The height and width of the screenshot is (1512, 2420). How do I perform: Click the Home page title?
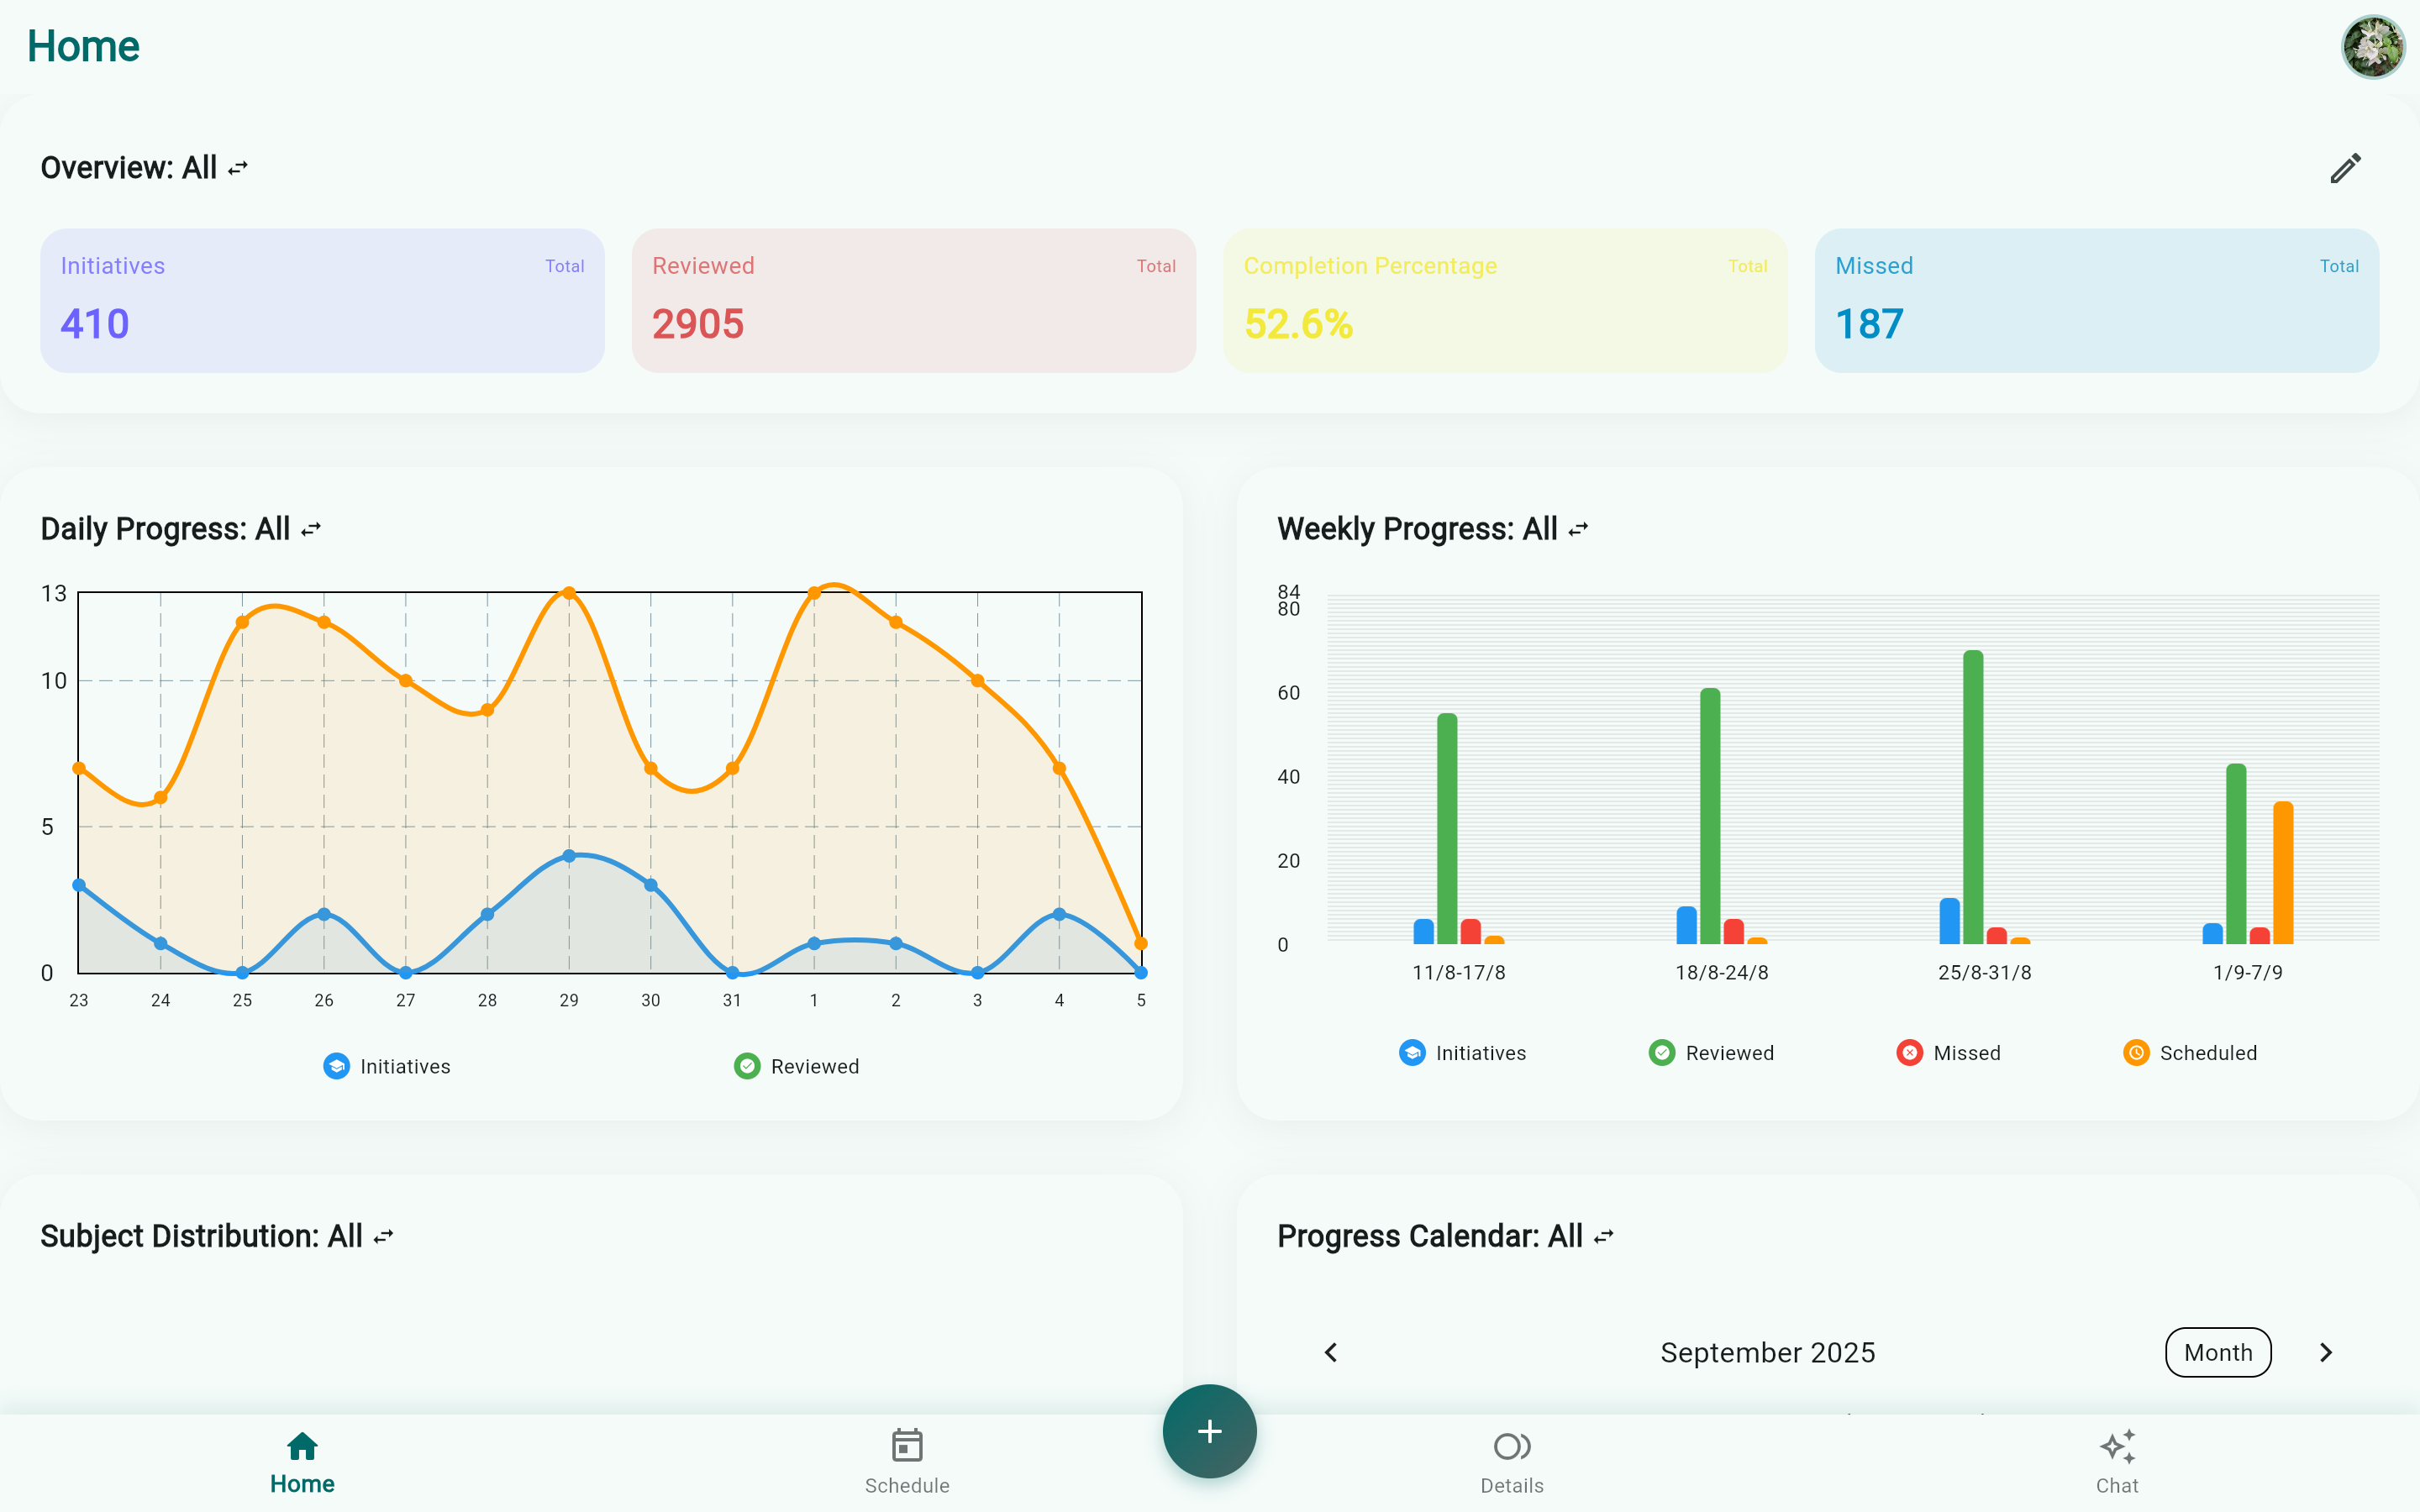pyautogui.click(x=83, y=46)
